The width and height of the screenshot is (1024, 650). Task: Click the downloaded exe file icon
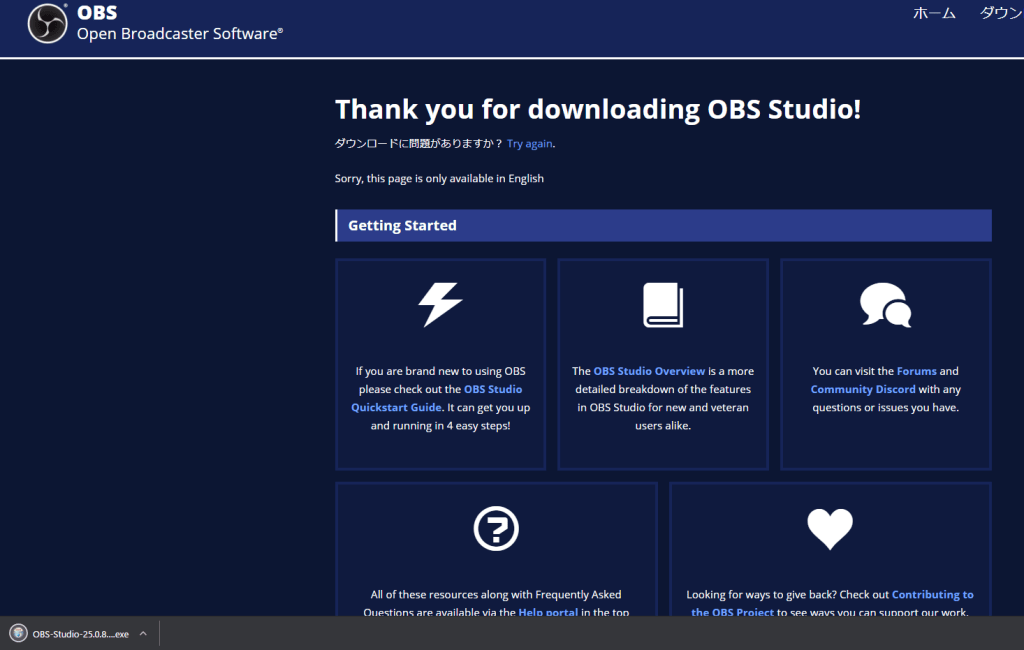coord(18,633)
